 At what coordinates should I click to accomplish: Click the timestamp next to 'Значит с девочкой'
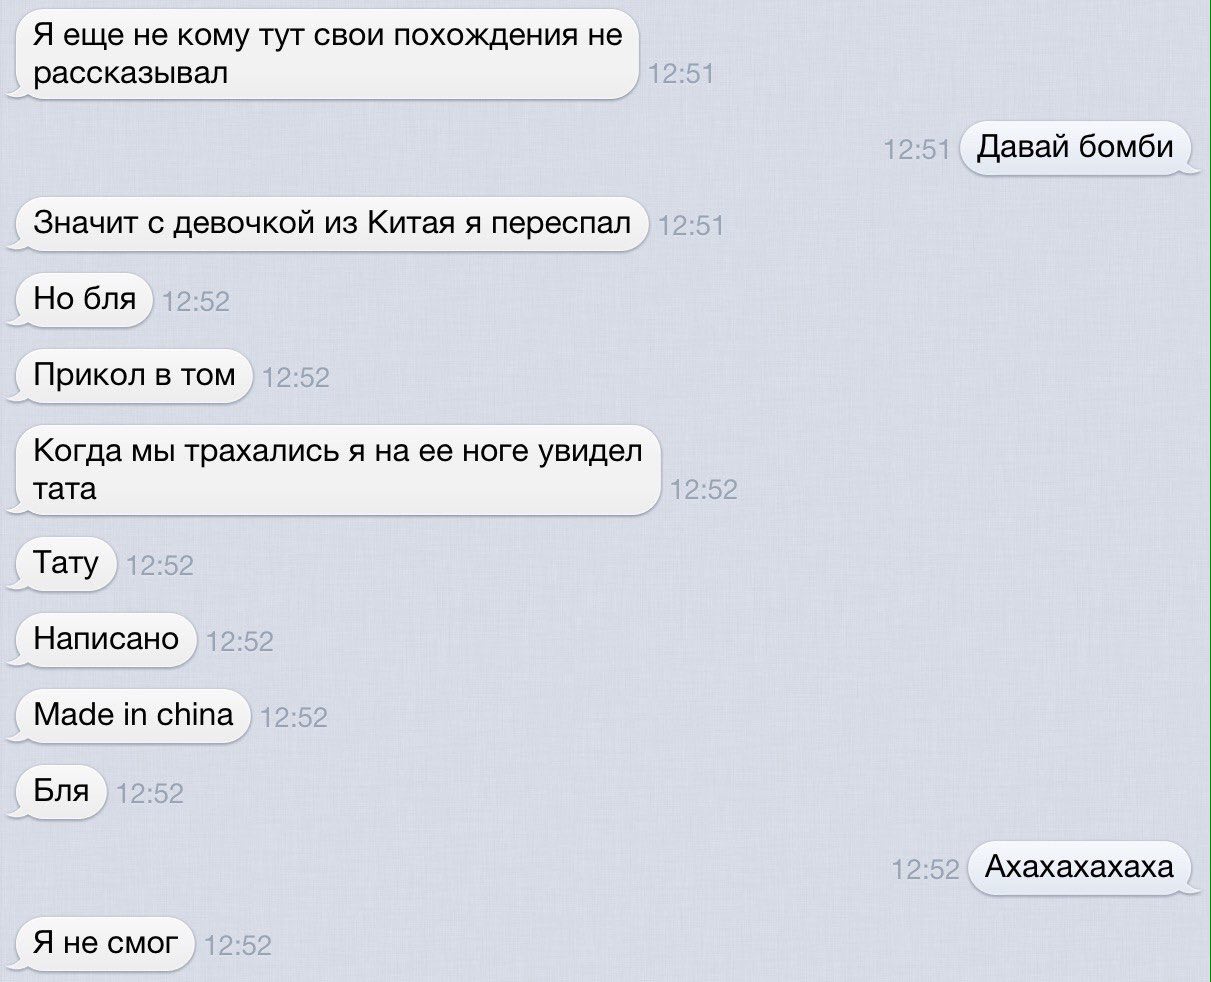click(x=692, y=226)
